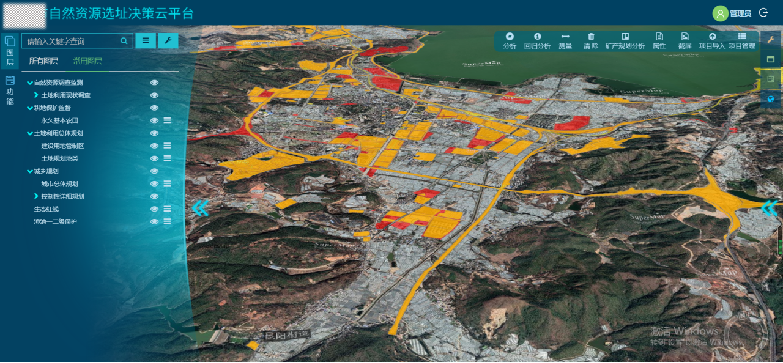Open the 属性 attribute tool
Viewport: 783px width, 363px height.
coord(659,40)
